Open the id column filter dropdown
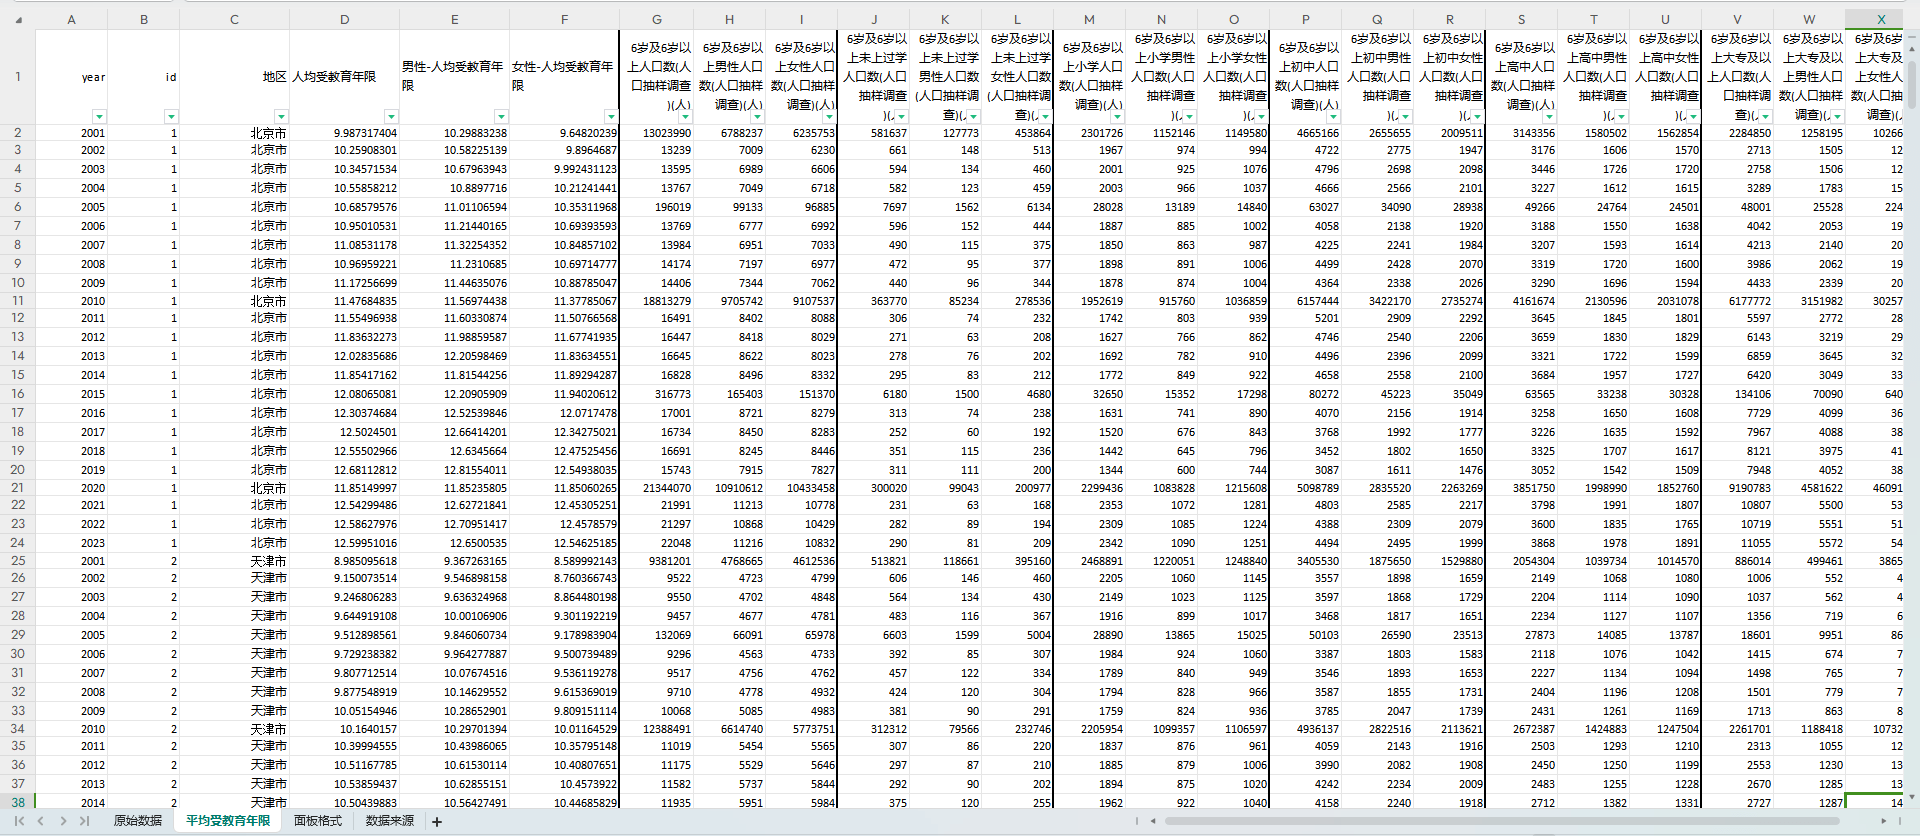This screenshot has height=836, width=1920. [171, 117]
